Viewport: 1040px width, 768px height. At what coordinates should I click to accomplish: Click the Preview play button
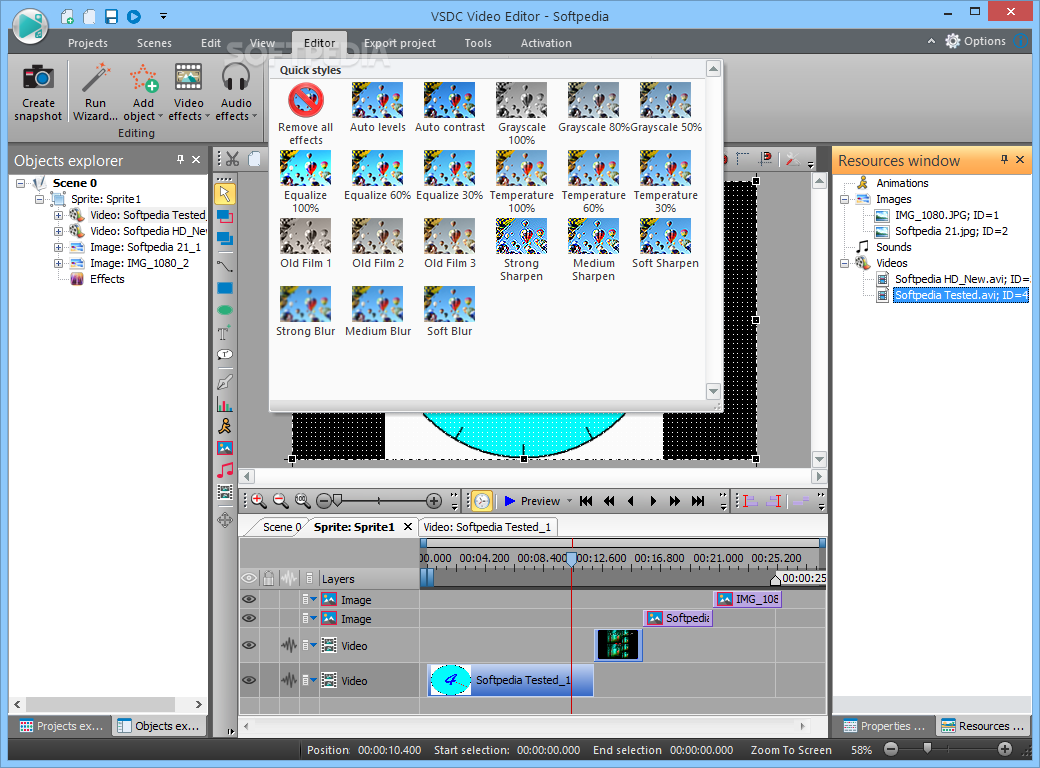[x=532, y=501]
